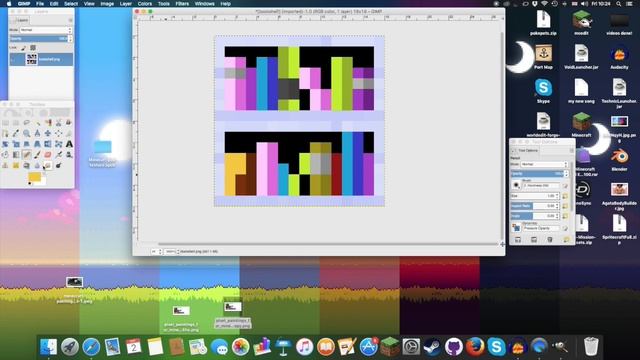This screenshot has height=360, width=640.
Task: Activate the Zoom magnifier tool
Action: 27,133
